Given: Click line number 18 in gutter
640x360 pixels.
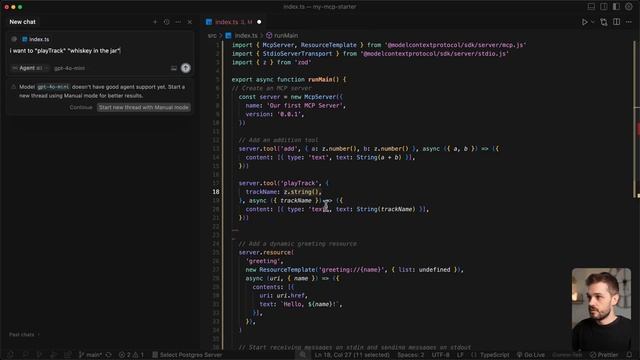Looking at the screenshot, I should pyautogui.click(x=216, y=192).
